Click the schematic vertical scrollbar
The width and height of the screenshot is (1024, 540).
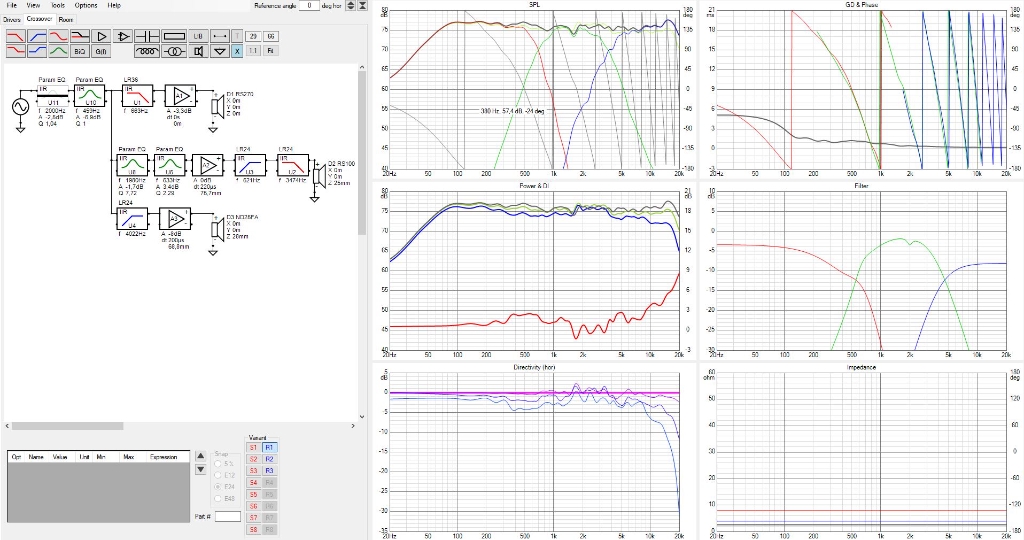click(x=362, y=150)
